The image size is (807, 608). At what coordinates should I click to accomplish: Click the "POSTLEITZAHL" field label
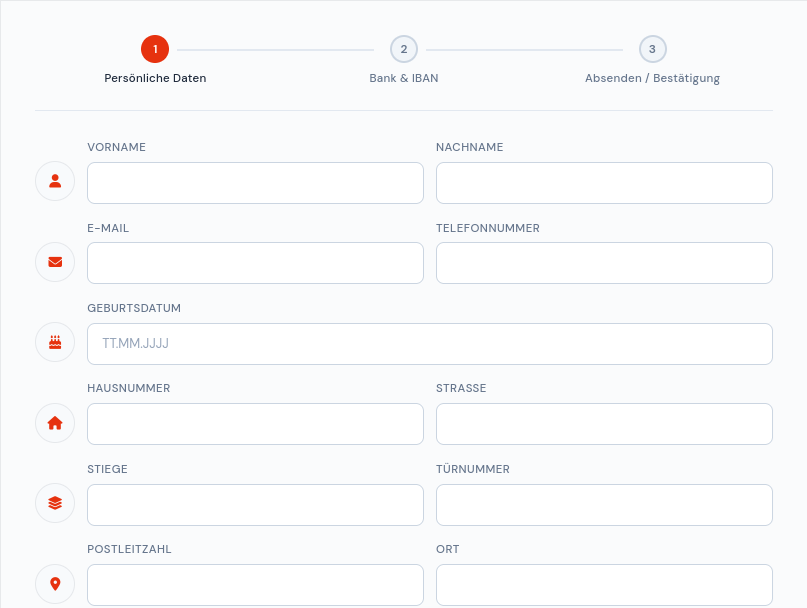(129, 549)
